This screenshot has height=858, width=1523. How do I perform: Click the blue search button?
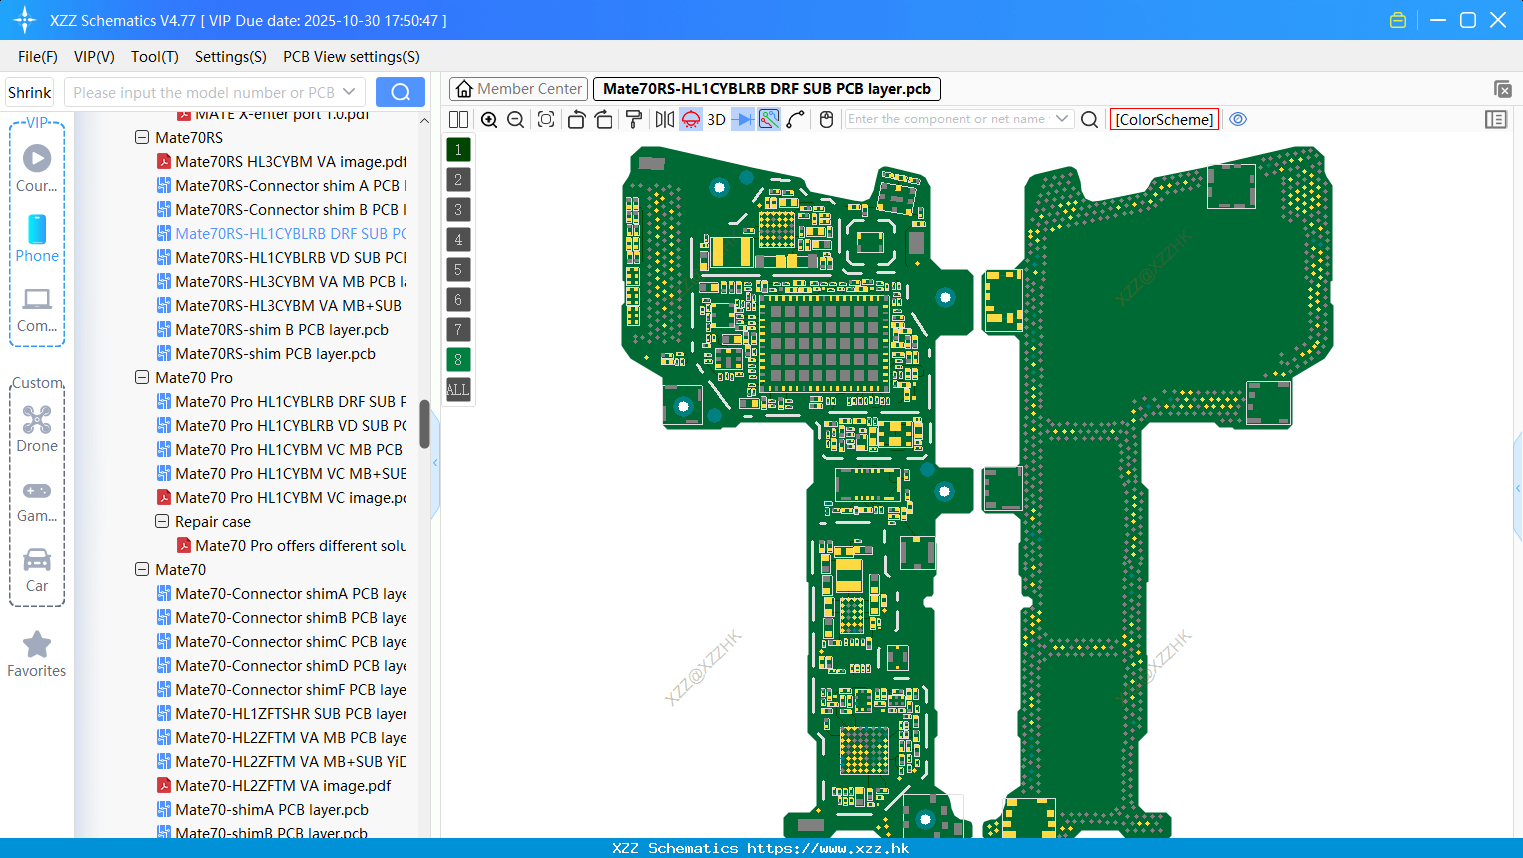click(400, 92)
